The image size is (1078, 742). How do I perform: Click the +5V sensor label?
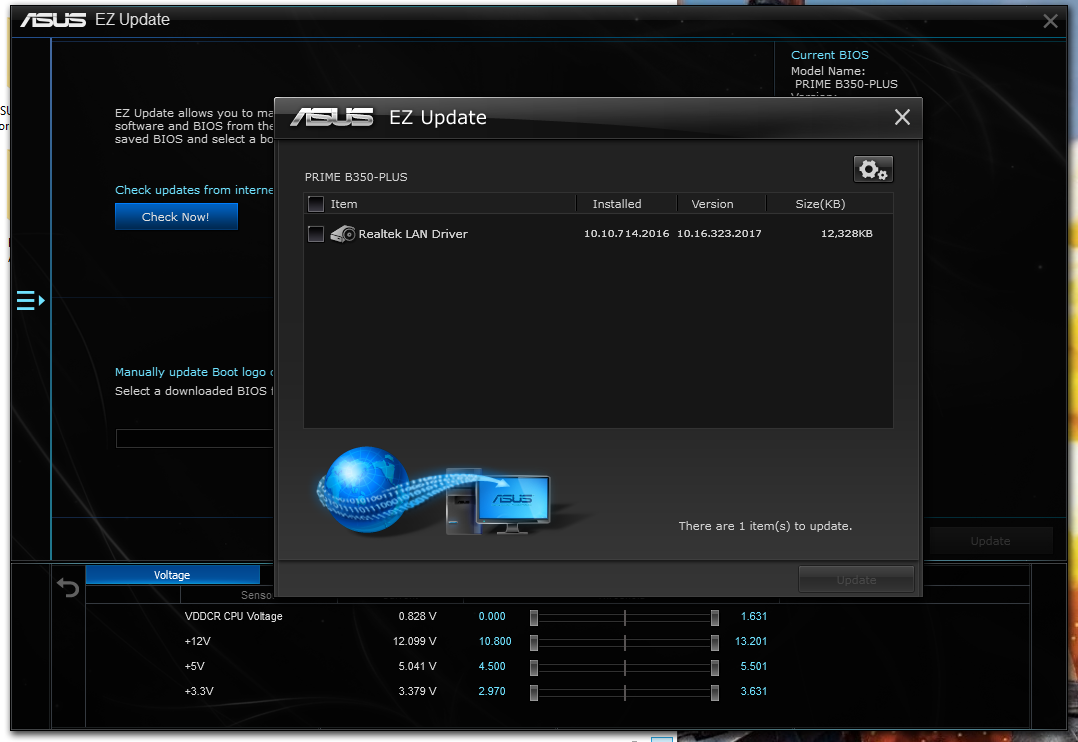point(195,666)
